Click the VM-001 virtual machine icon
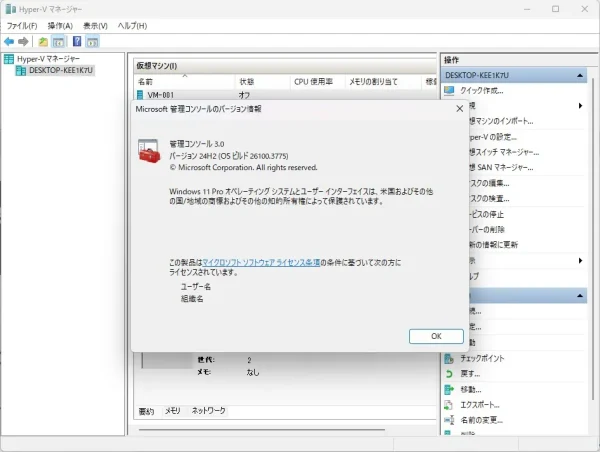Screen dimensions: 600x452 coord(140,95)
